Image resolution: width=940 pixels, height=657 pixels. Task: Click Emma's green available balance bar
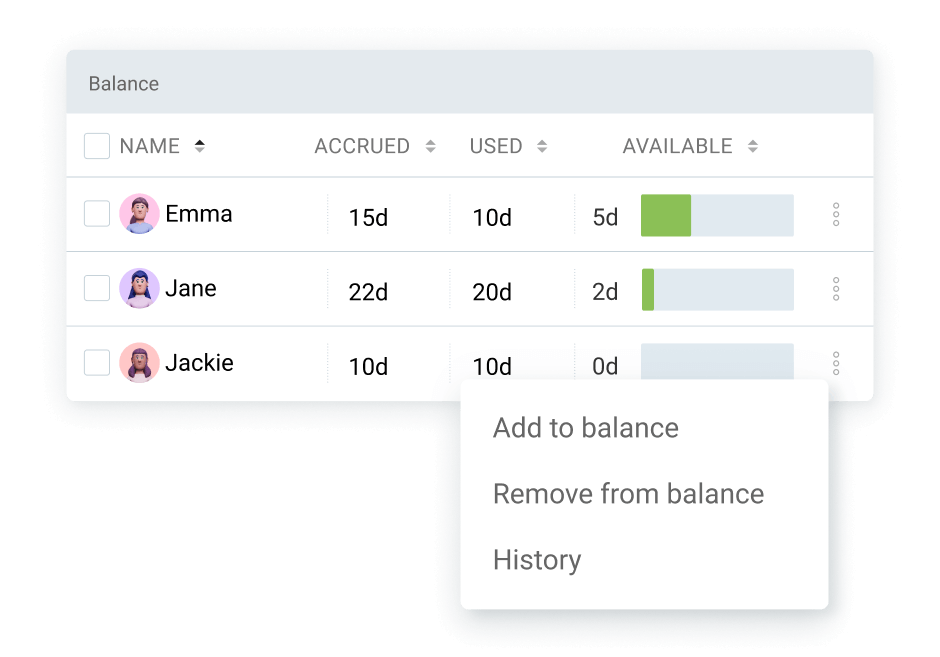coord(666,215)
